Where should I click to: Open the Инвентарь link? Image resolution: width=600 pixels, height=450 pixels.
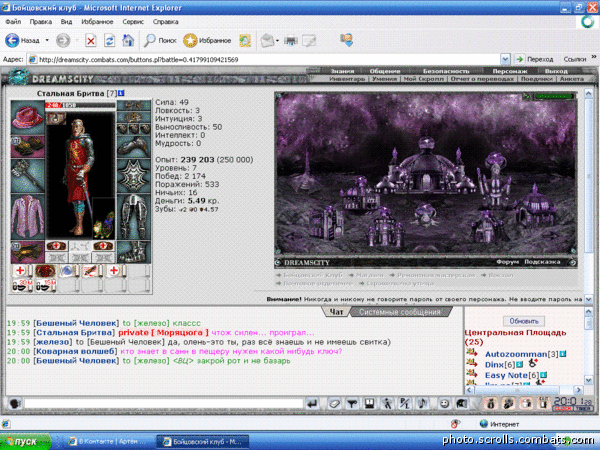(347, 79)
